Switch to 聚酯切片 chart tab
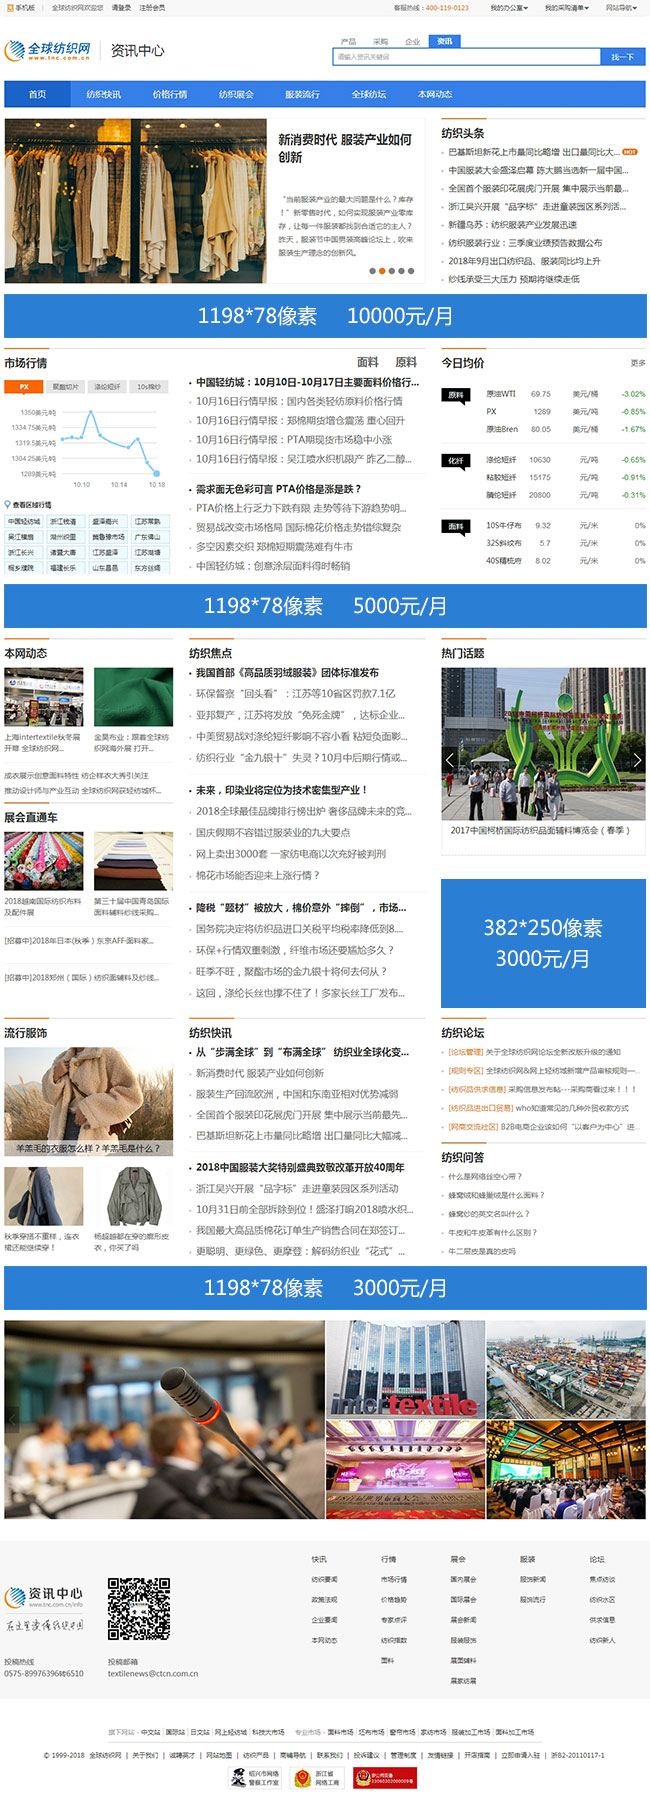 65,386
